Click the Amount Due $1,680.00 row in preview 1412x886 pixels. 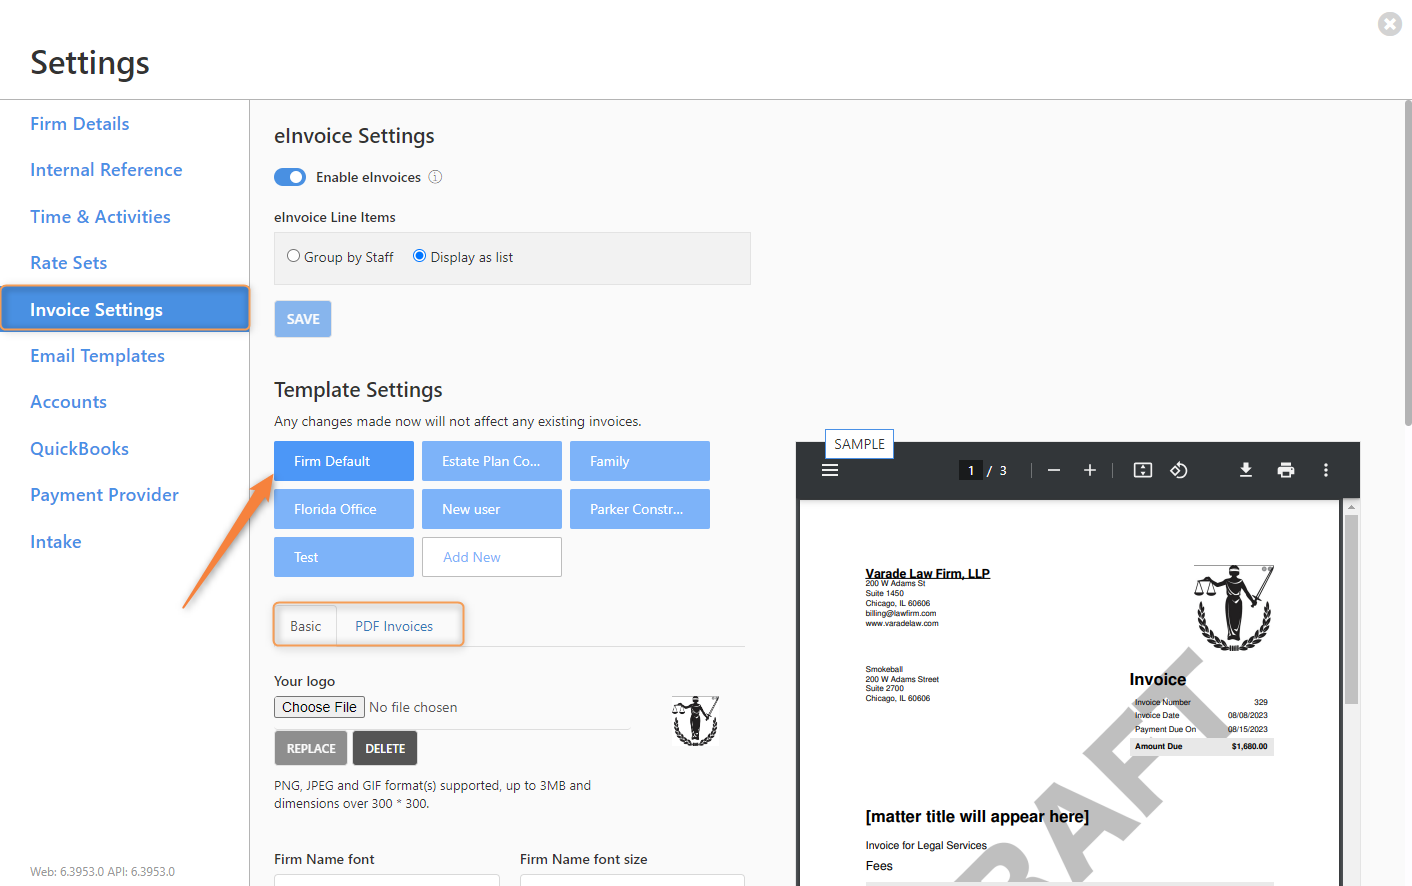1201,746
